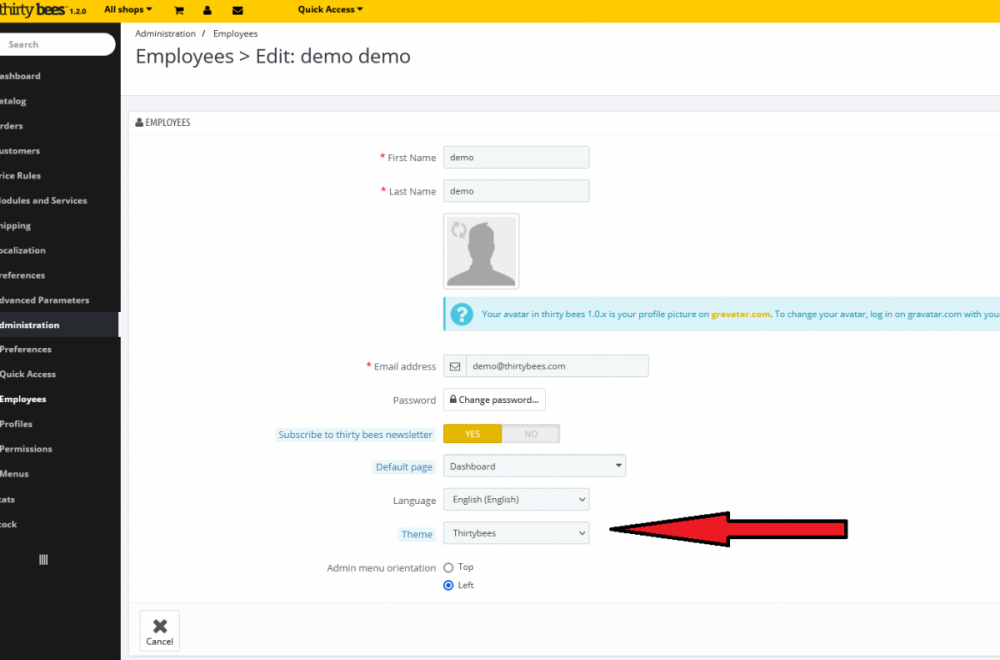This screenshot has height=660, width=1000.
Task: Open the Theme dropdown
Action: click(516, 533)
